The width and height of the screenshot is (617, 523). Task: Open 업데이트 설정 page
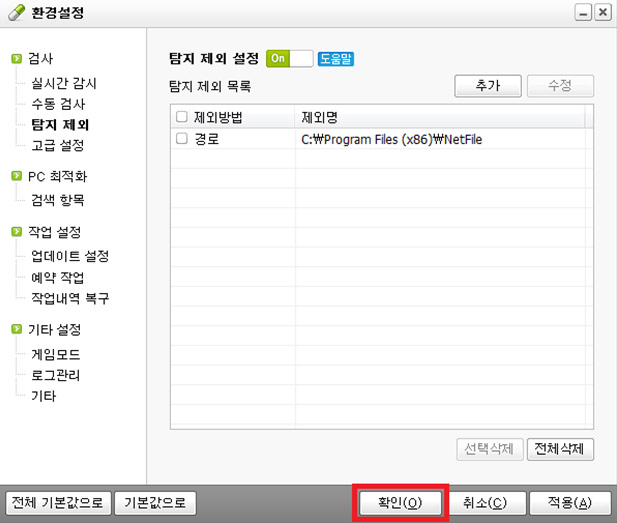pyautogui.click(x=70, y=256)
